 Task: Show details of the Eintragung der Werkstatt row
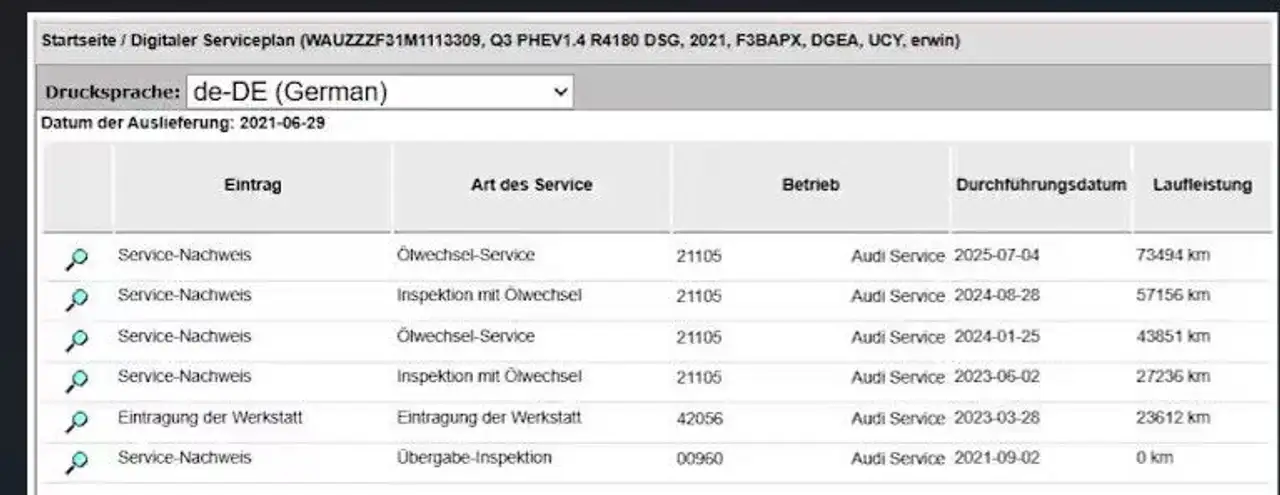tap(76, 421)
